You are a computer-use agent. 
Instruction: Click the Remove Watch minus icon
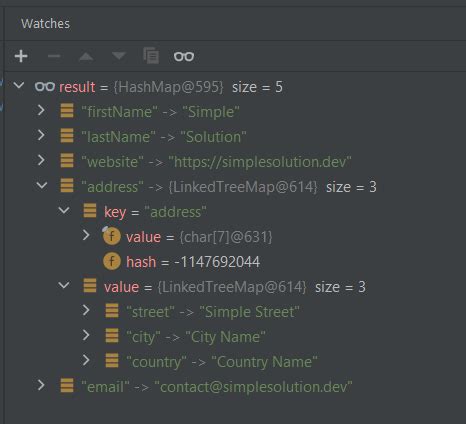pos(54,56)
